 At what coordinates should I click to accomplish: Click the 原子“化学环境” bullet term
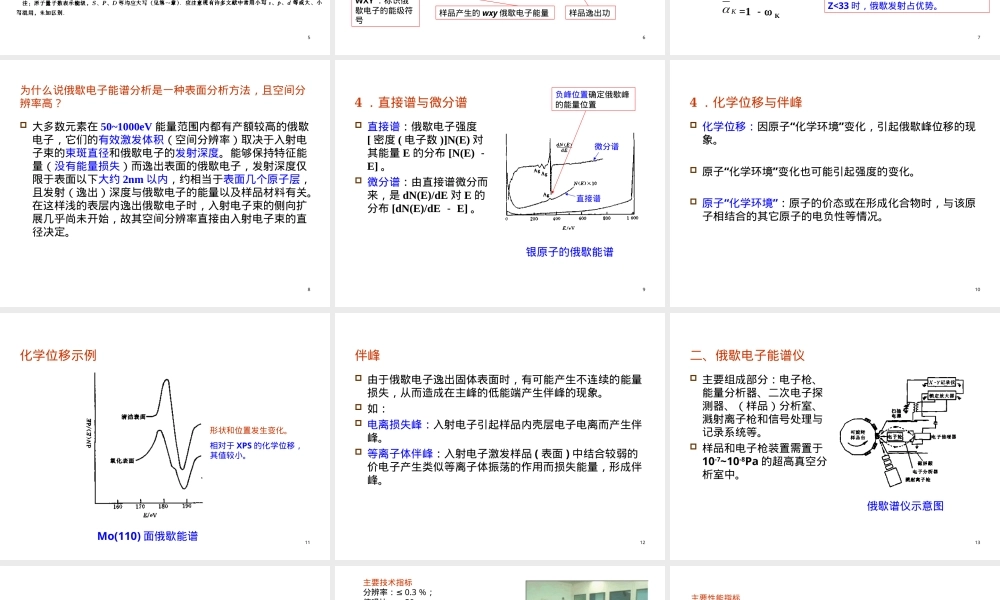(x=740, y=203)
